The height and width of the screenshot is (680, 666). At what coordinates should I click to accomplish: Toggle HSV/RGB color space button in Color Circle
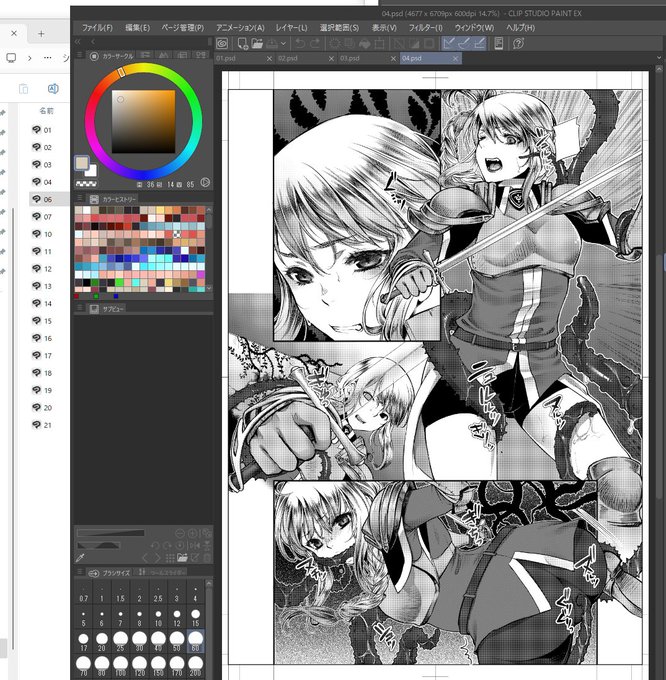pos(205,183)
